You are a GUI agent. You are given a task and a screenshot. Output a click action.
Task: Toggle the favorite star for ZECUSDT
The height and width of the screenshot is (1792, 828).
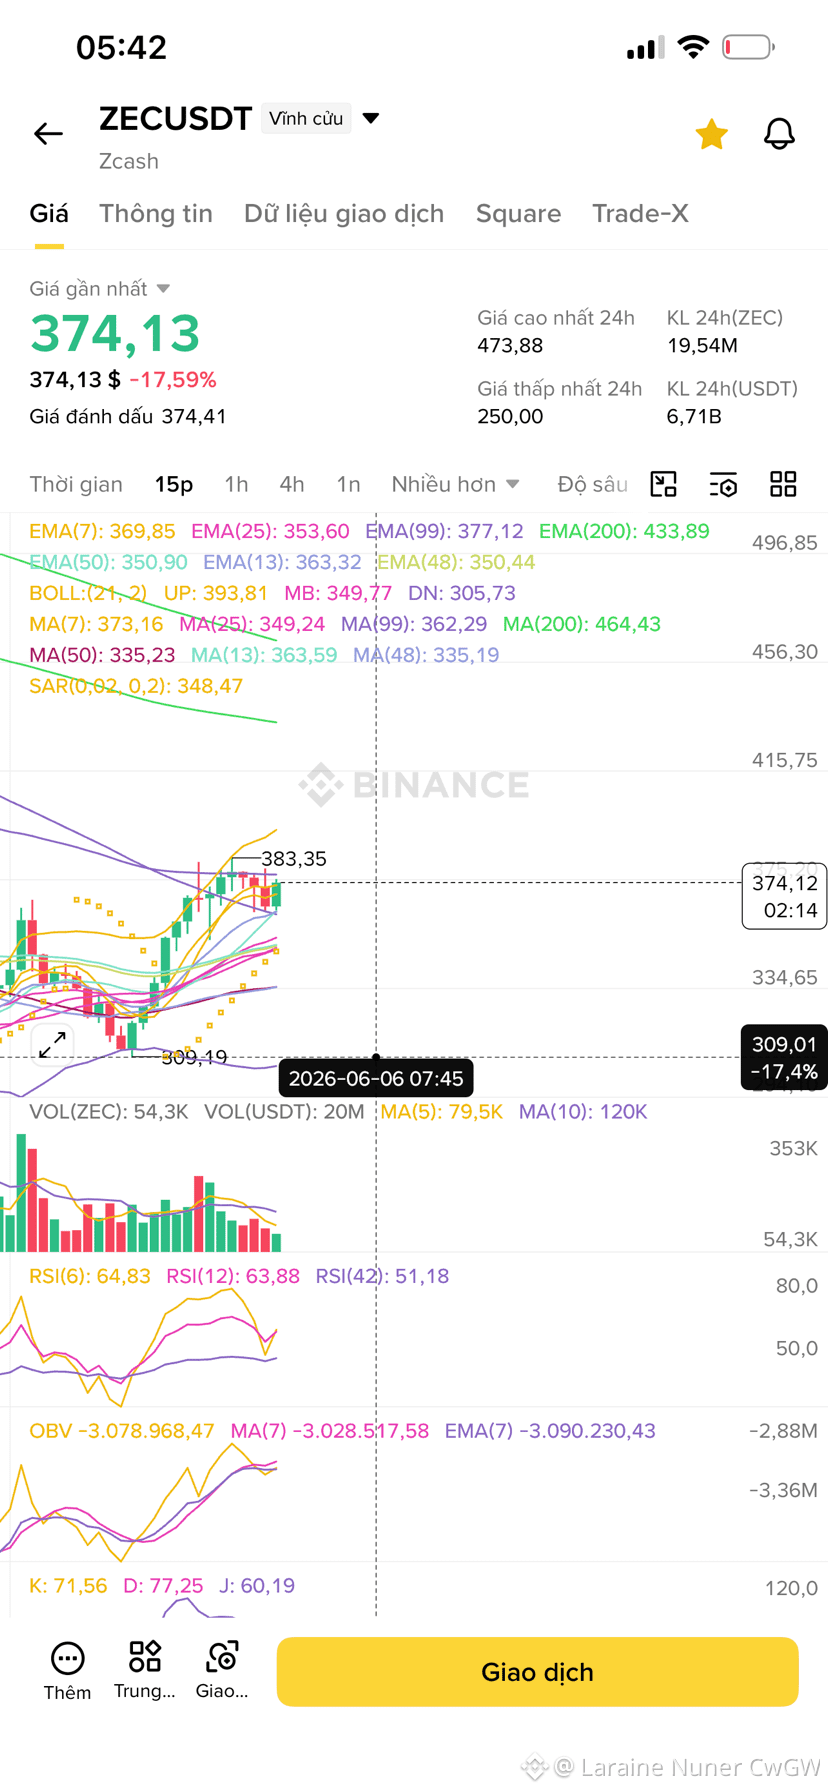click(711, 133)
